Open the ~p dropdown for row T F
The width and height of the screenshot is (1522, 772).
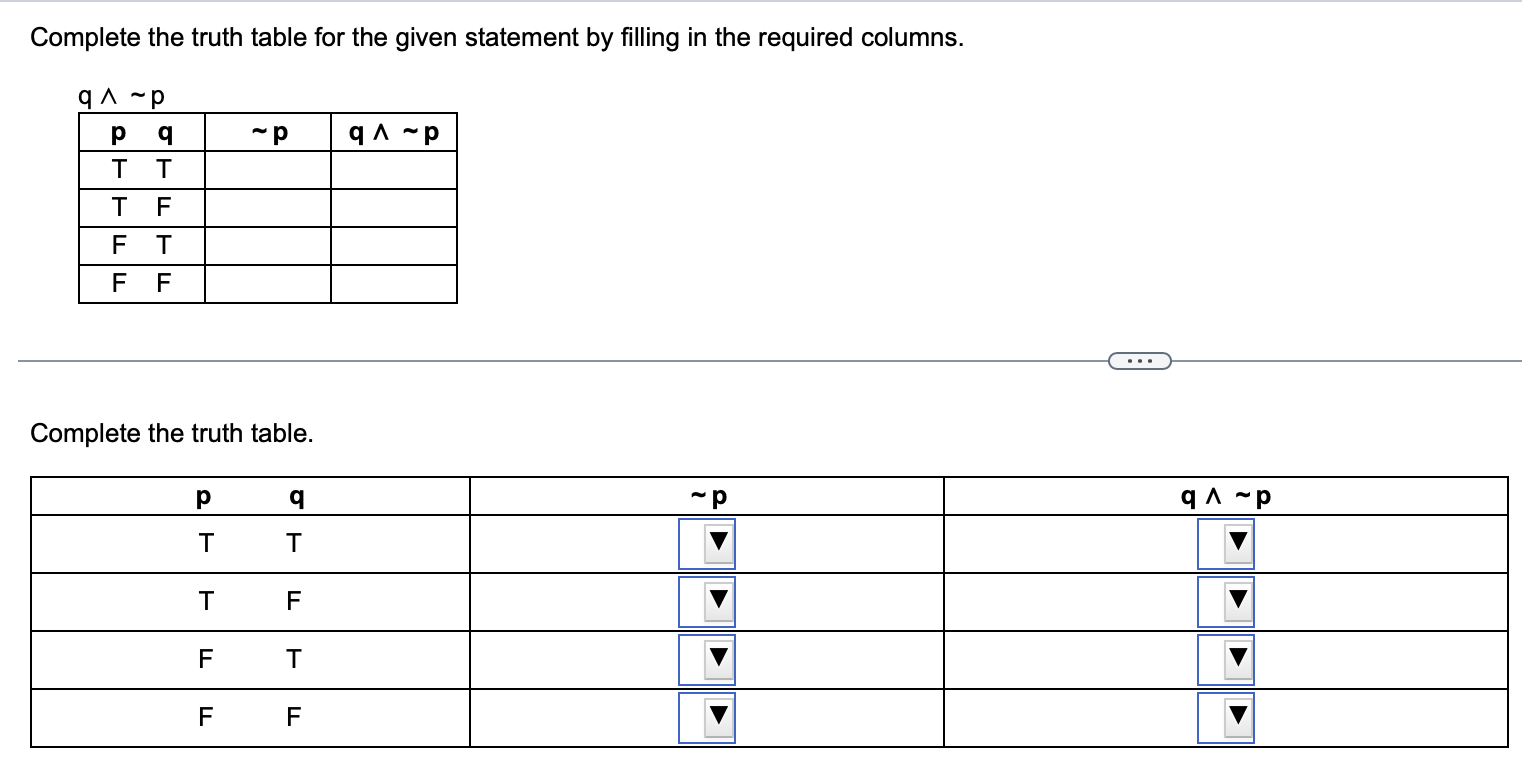pyautogui.click(x=706, y=601)
